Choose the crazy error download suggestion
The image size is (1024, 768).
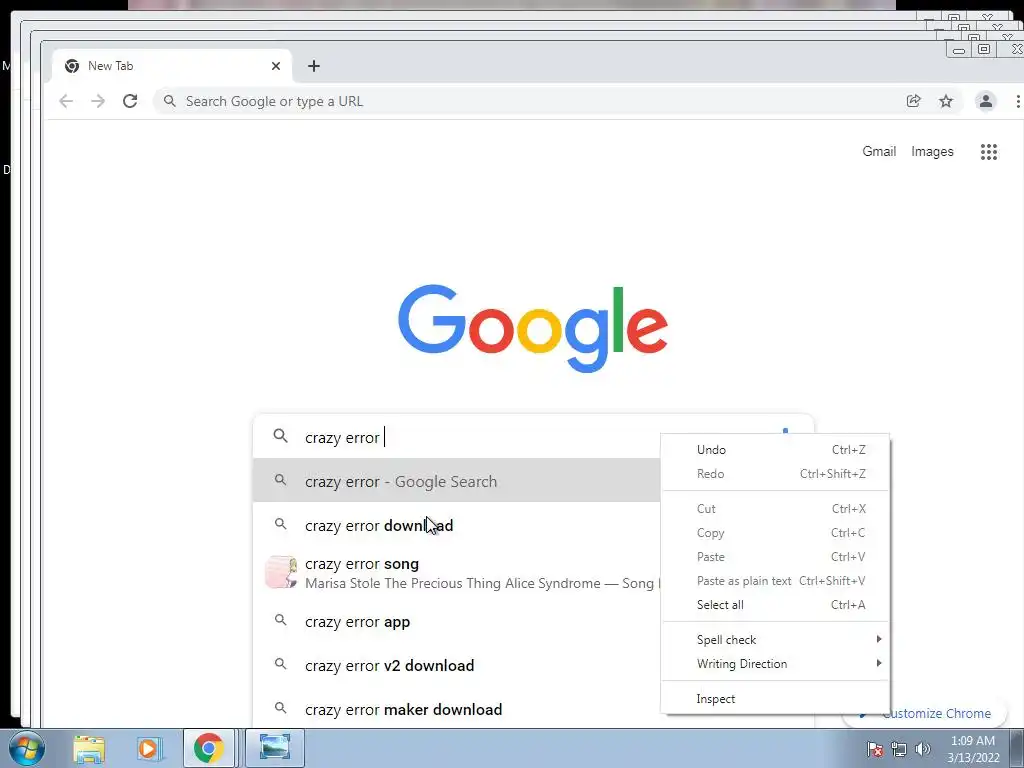[x=456, y=525]
